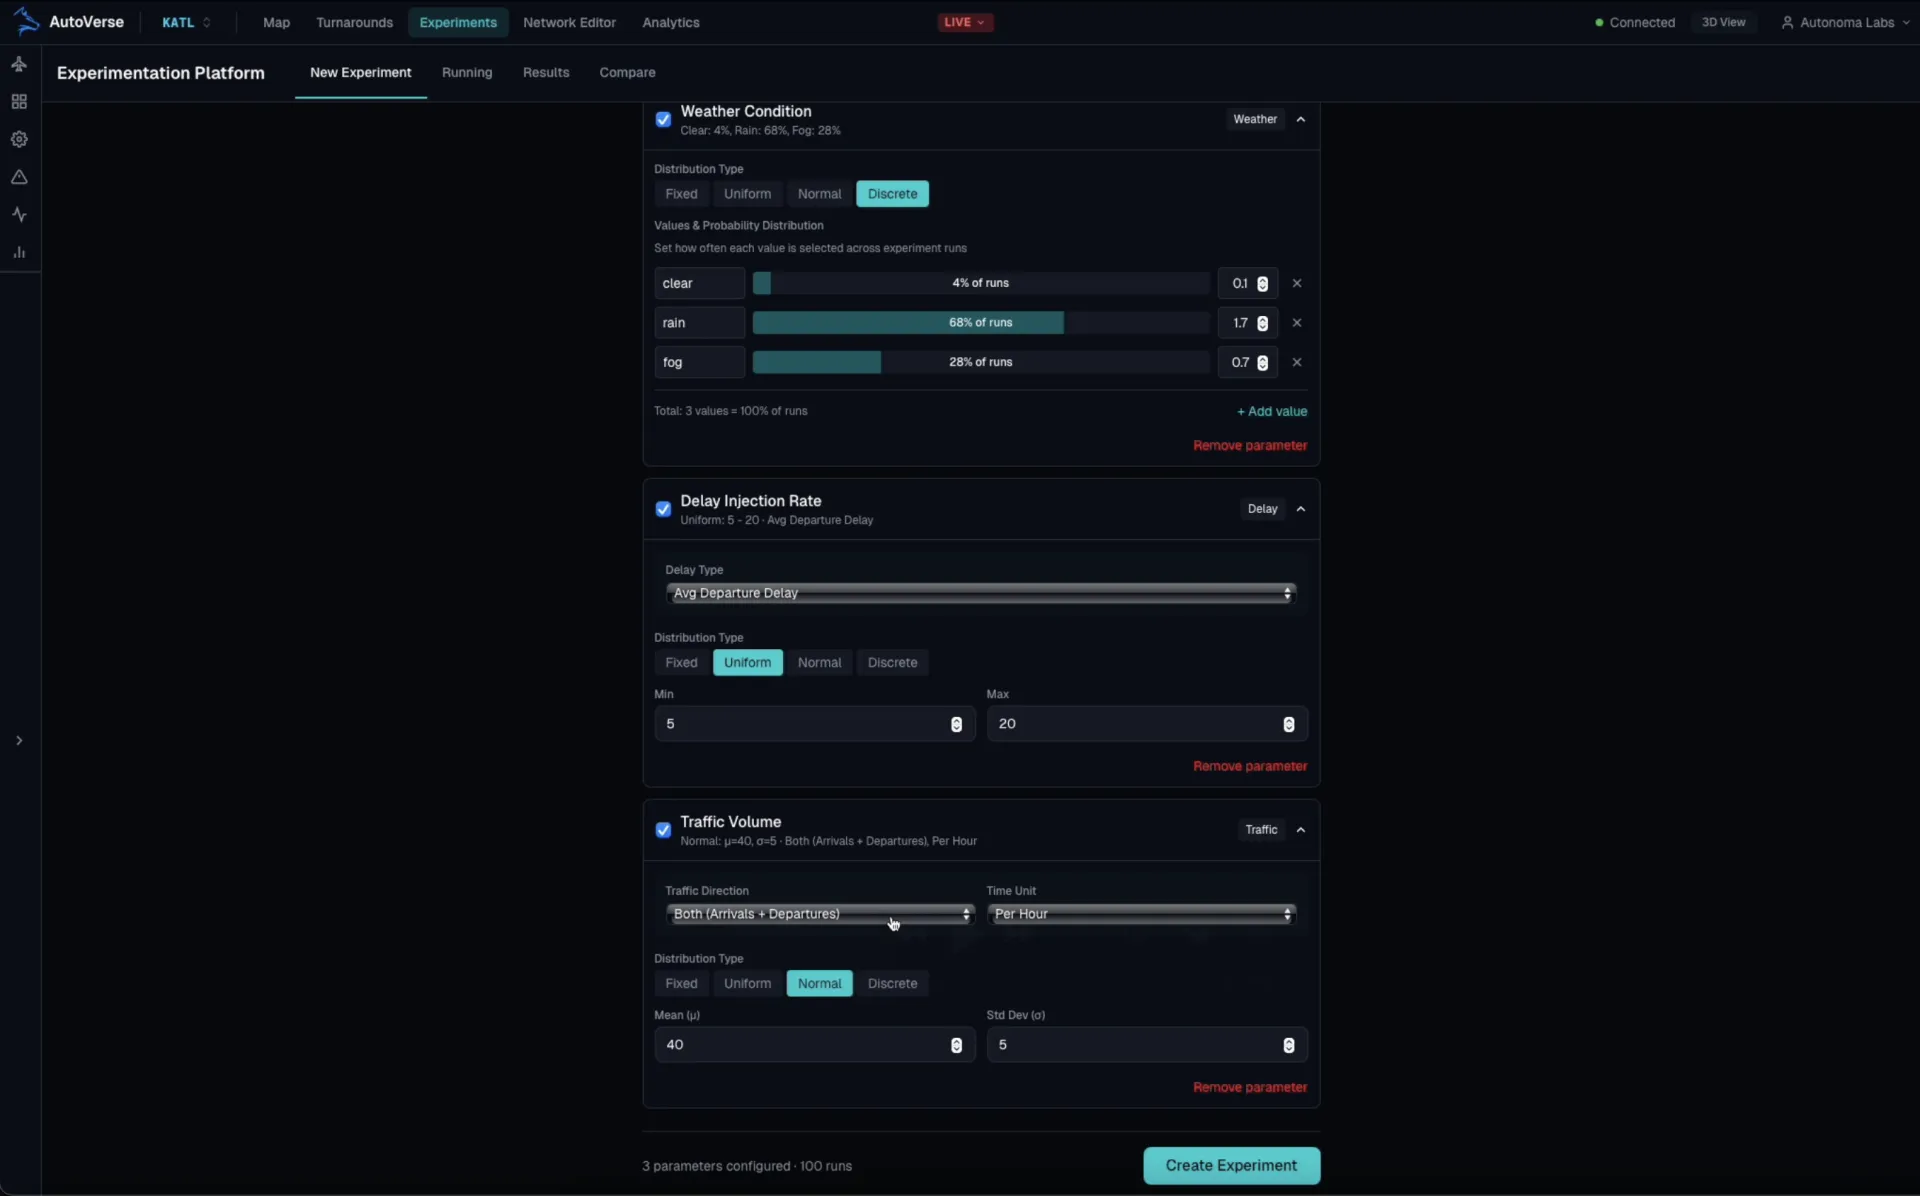This screenshot has width=1920, height=1196.
Task: Open the Delay Type dropdown
Action: (x=979, y=592)
